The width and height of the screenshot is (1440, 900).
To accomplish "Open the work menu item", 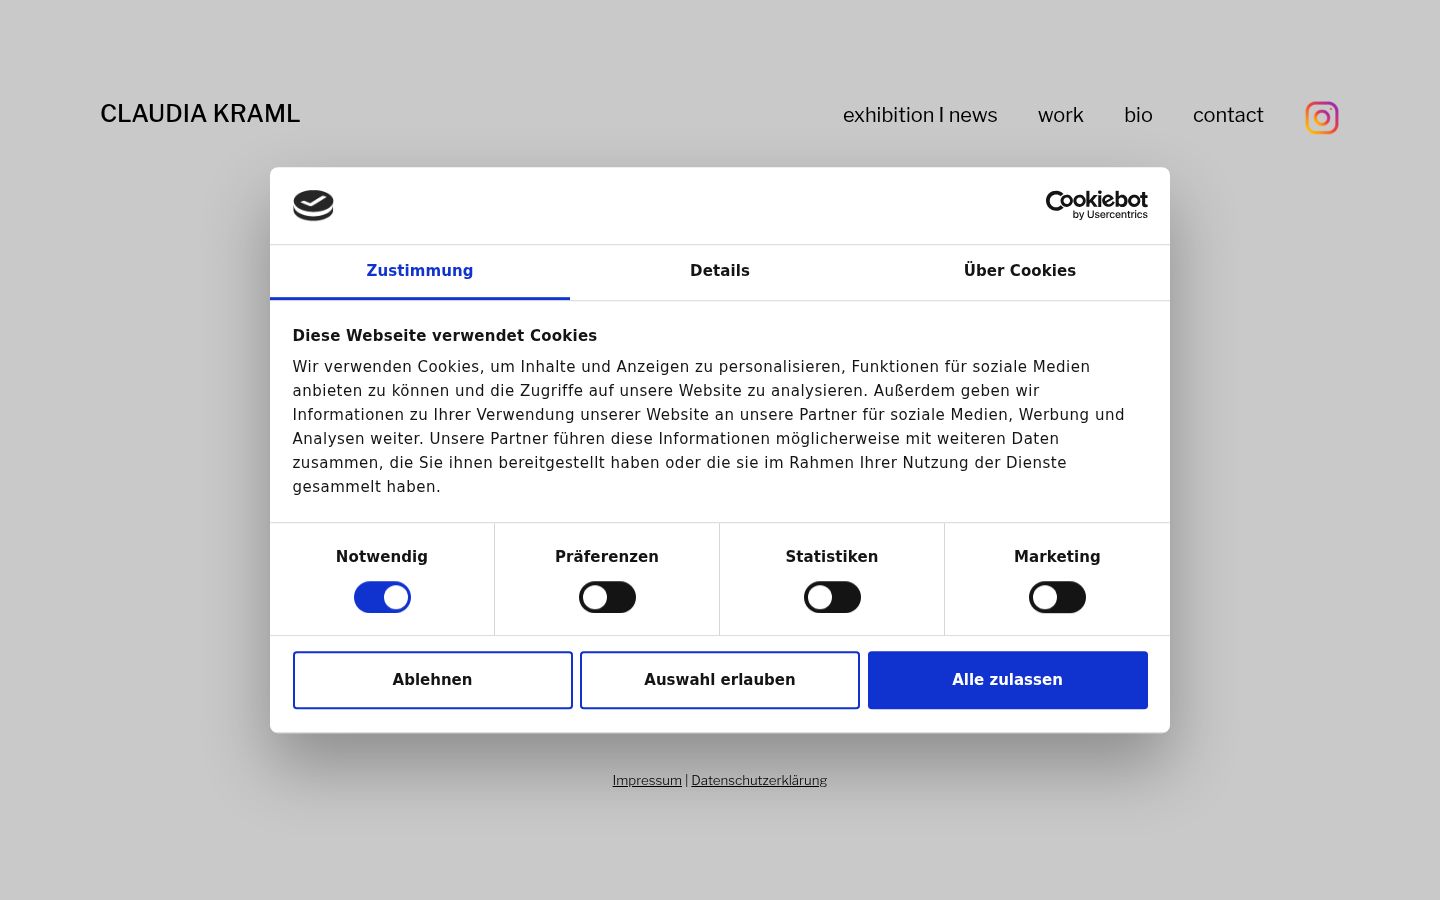I will tap(1061, 115).
